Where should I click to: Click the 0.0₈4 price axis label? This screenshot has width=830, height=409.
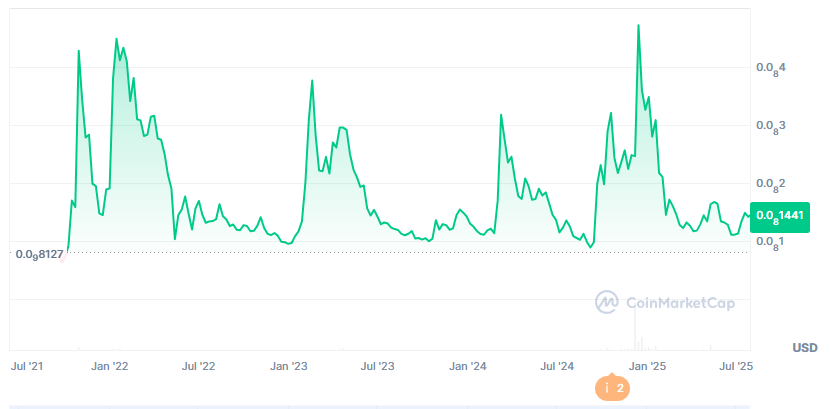tap(770, 68)
